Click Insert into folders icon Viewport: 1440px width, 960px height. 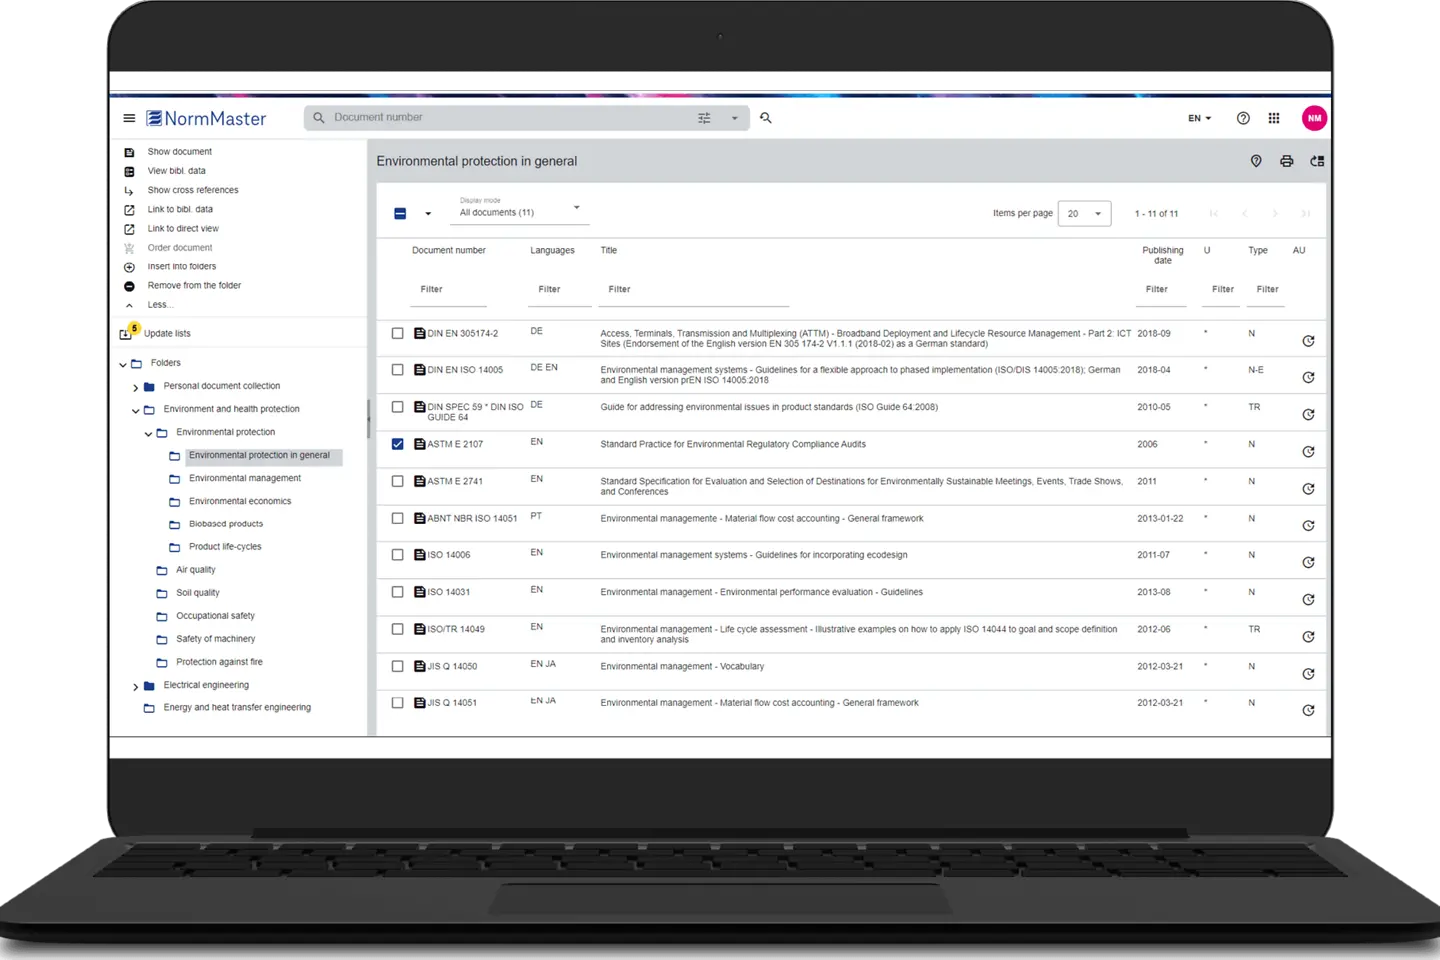(129, 266)
